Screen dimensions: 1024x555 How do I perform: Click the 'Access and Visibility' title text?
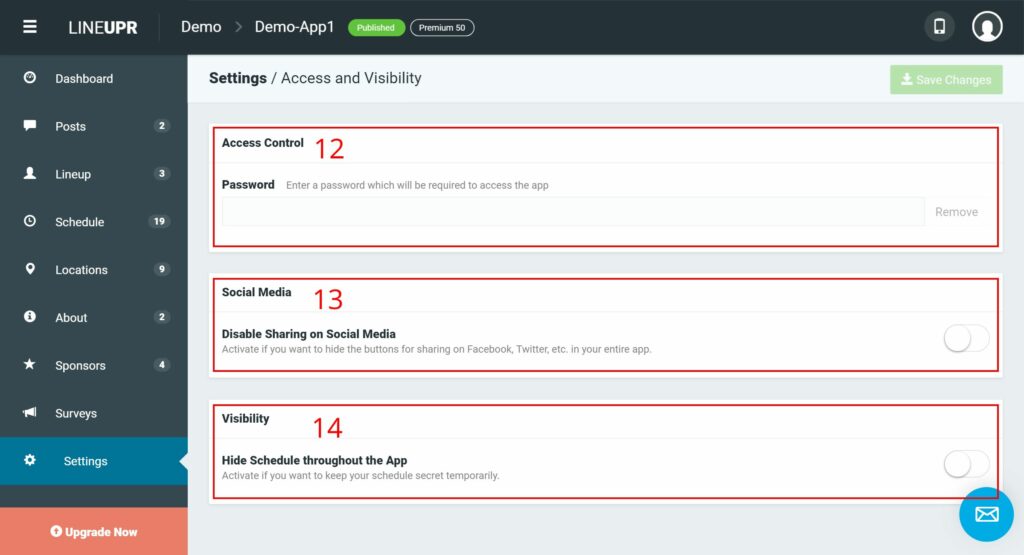351,78
